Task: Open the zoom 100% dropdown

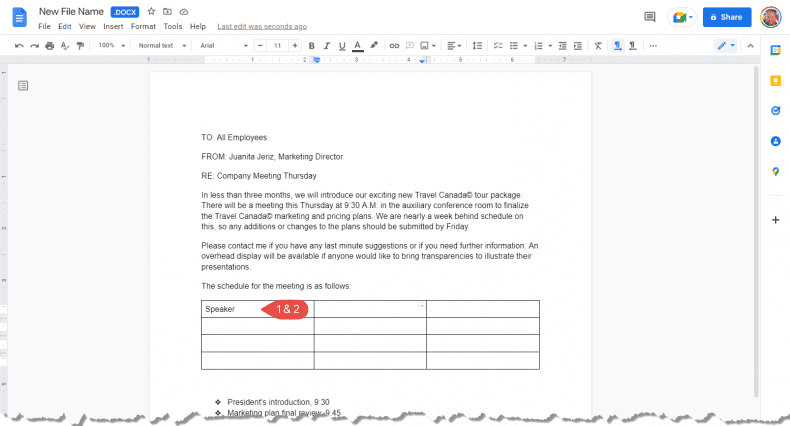Action: (110, 45)
